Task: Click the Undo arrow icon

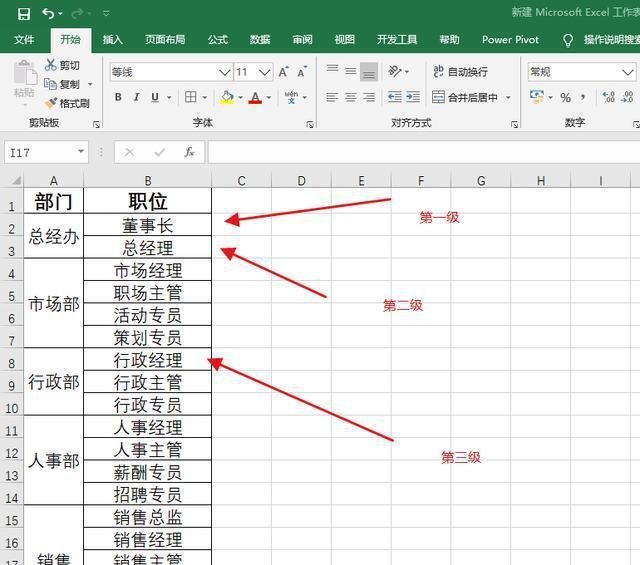Action: pos(48,13)
